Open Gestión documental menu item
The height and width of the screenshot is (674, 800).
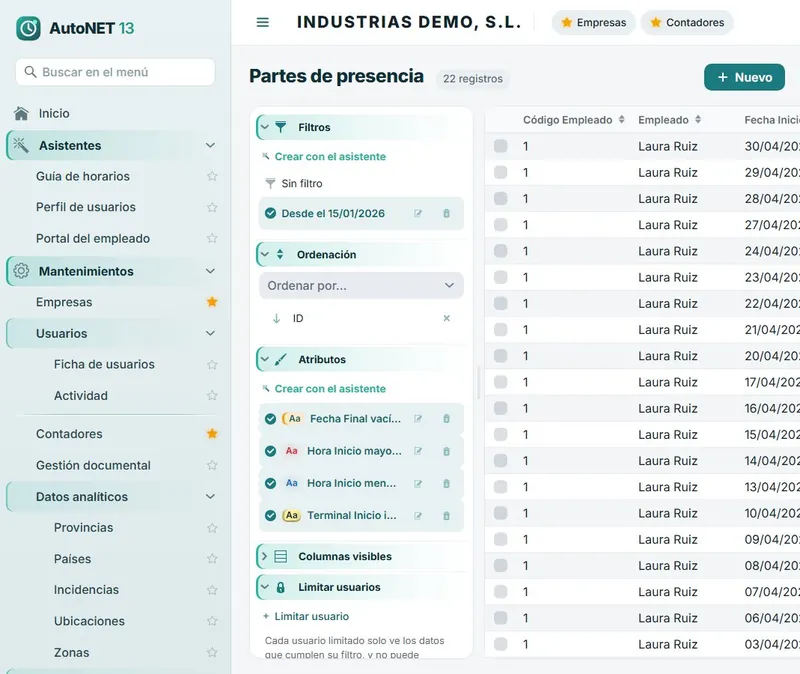pos(93,465)
